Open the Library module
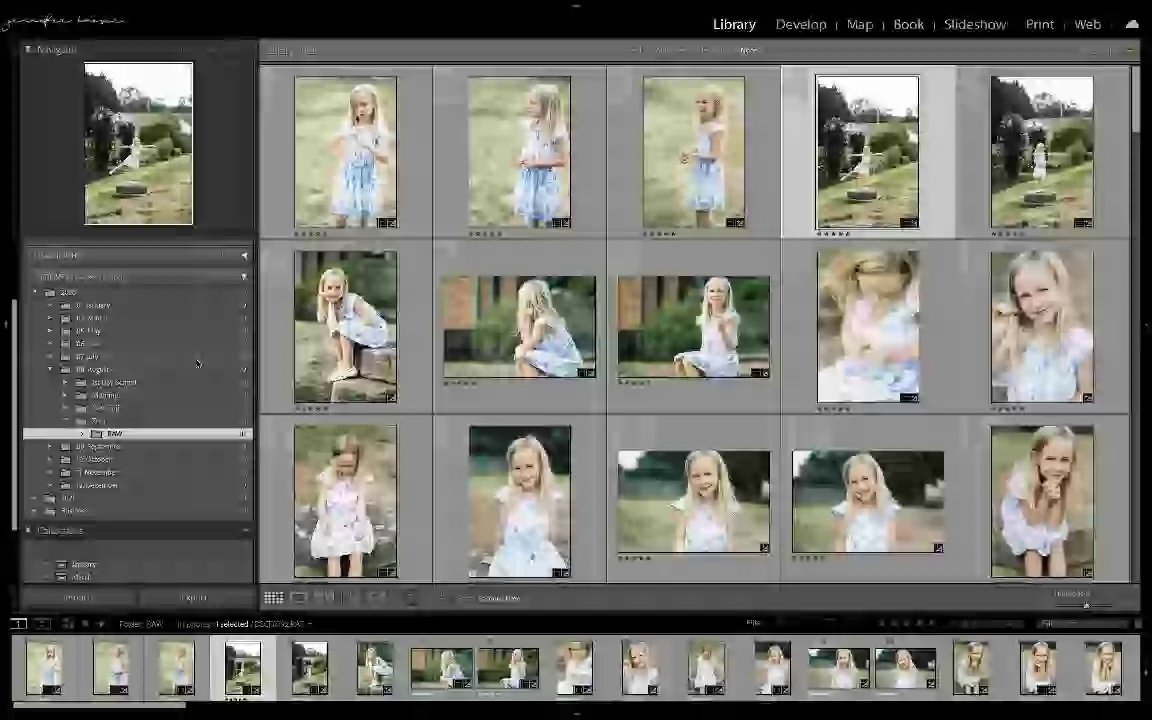This screenshot has height=720, width=1152. coord(734,24)
